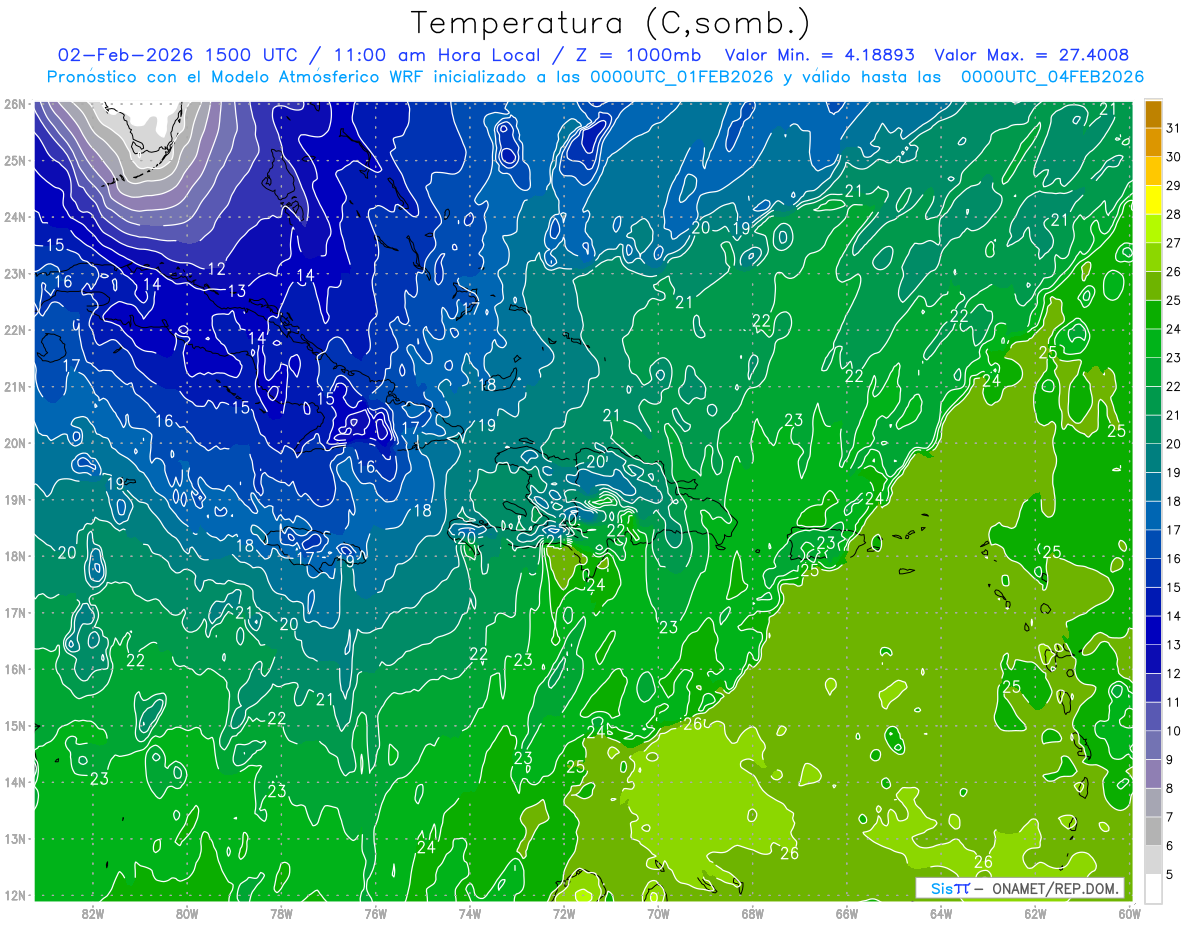
Task: Click the 13N latitude axis label
Action: (14, 839)
